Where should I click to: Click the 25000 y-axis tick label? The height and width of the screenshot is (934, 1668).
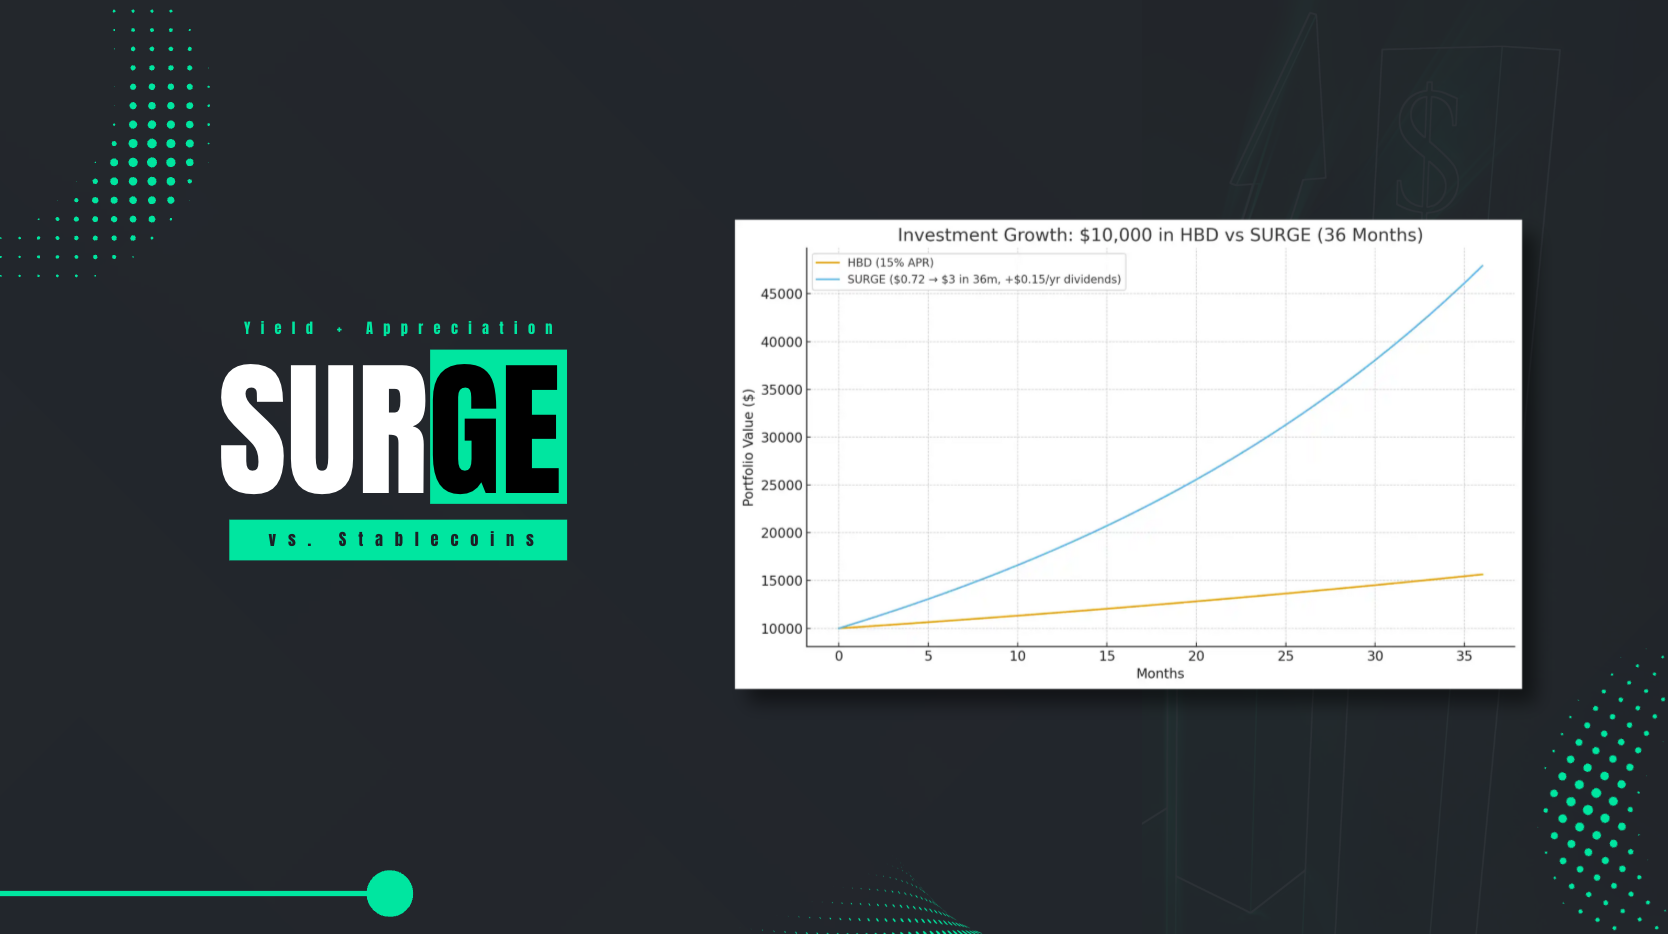point(781,485)
